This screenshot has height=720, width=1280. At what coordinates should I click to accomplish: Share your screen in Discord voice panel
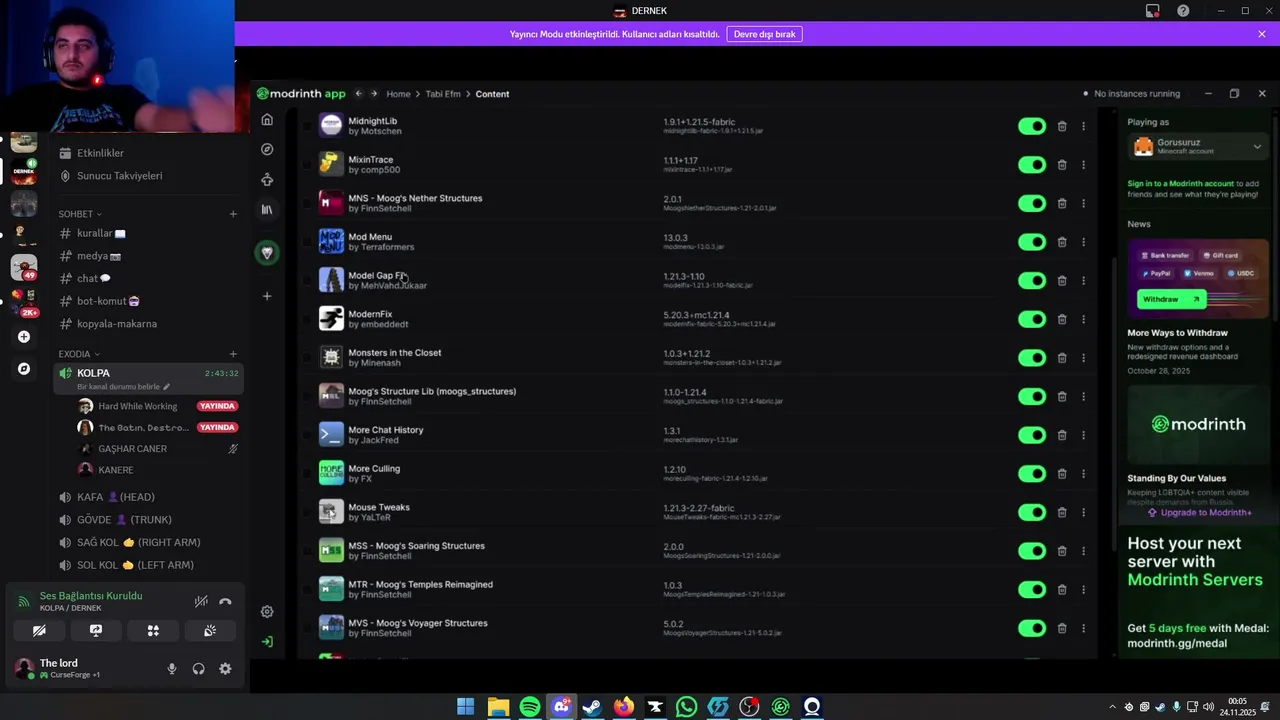tap(96, 631)
